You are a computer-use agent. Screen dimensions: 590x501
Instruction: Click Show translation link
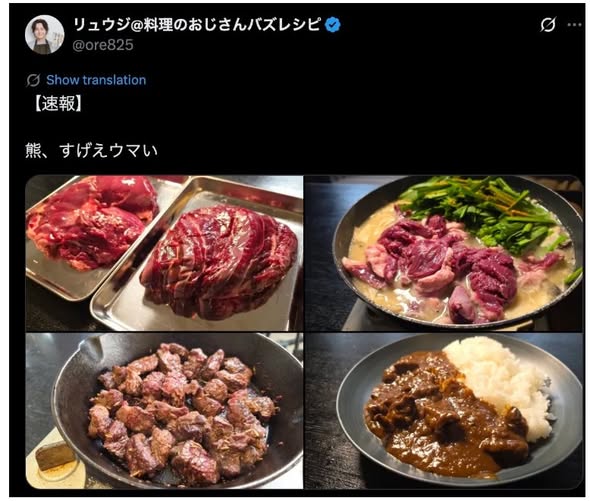(96, 80)
